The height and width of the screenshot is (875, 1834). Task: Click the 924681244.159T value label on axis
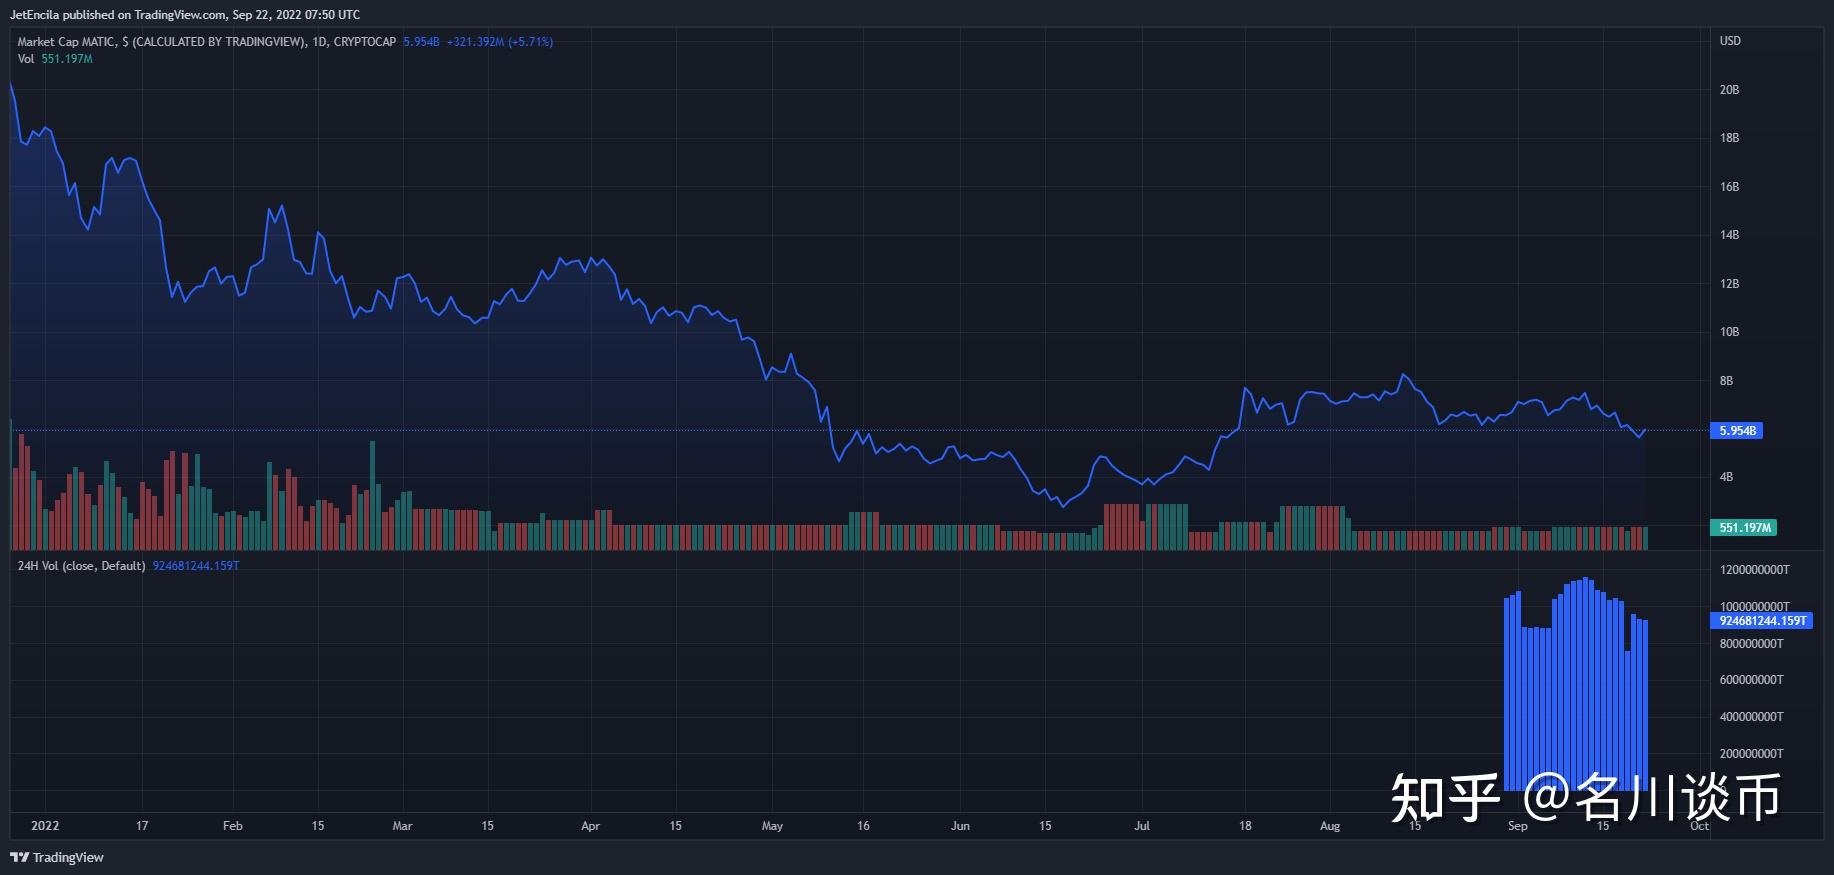(x=1762, y=621)
